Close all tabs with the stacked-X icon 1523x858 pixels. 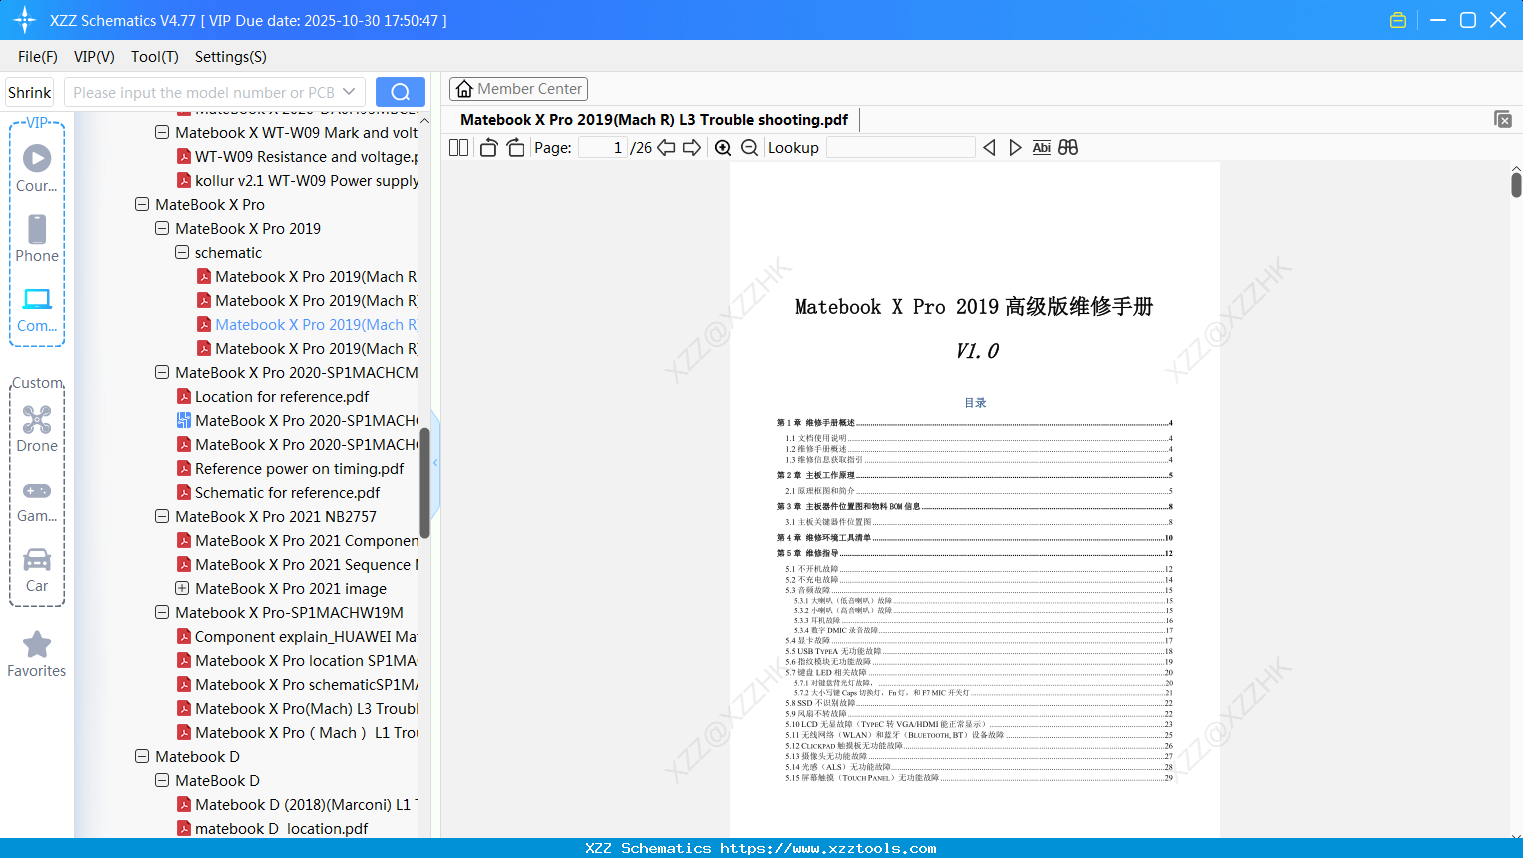click(x=1502, y=119)
